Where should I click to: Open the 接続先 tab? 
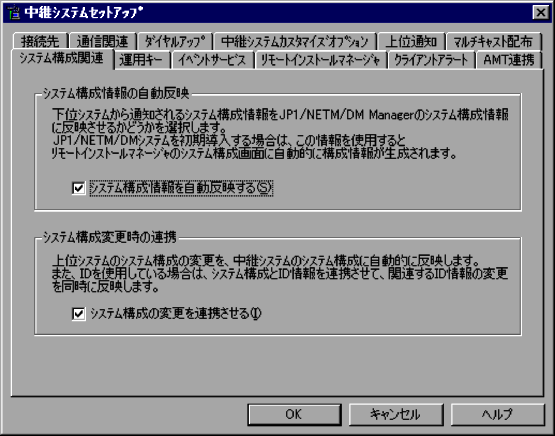40,41
